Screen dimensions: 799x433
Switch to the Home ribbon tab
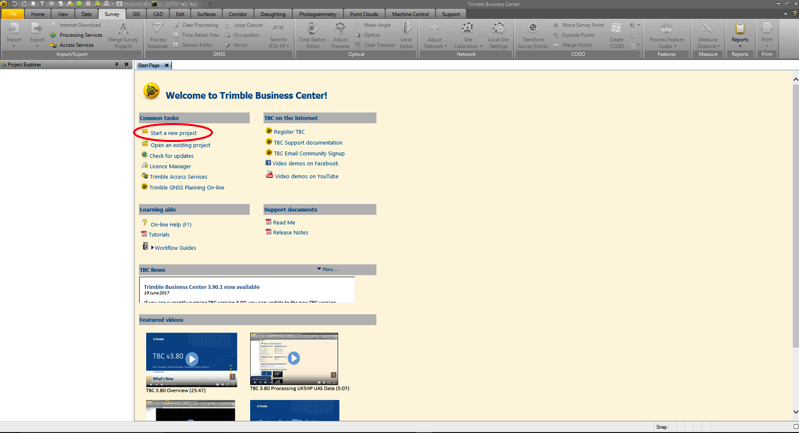point(38,14)
